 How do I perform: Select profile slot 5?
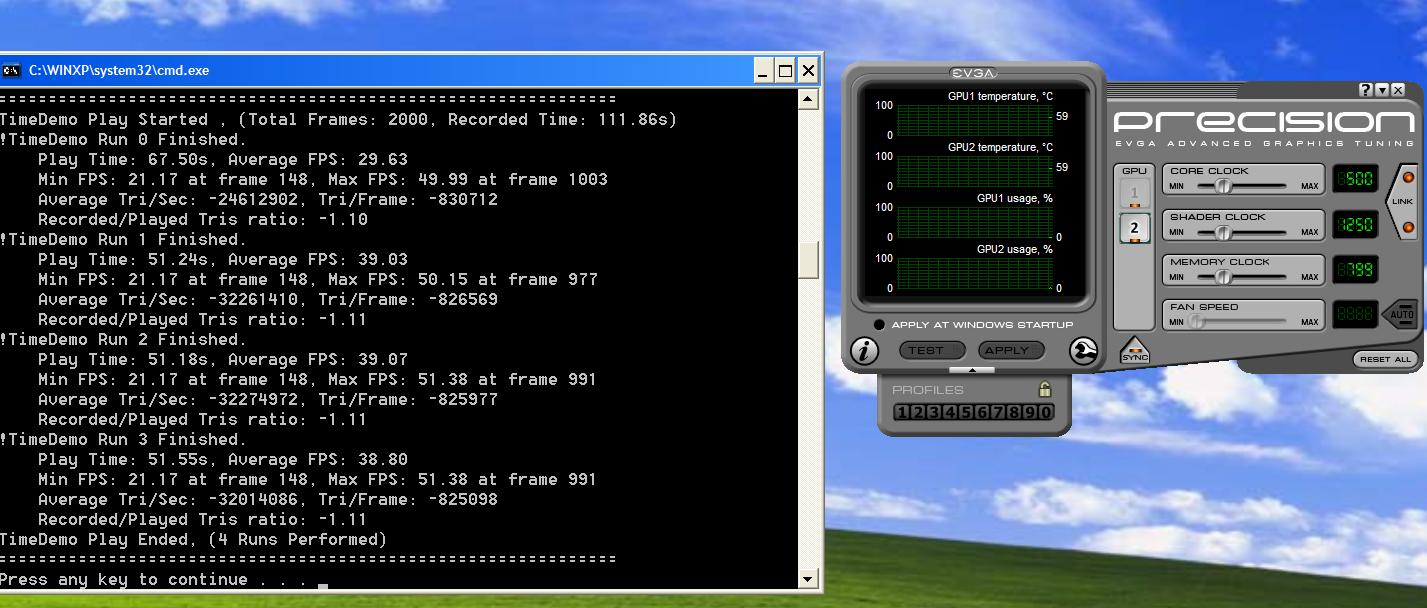[966, 412]
